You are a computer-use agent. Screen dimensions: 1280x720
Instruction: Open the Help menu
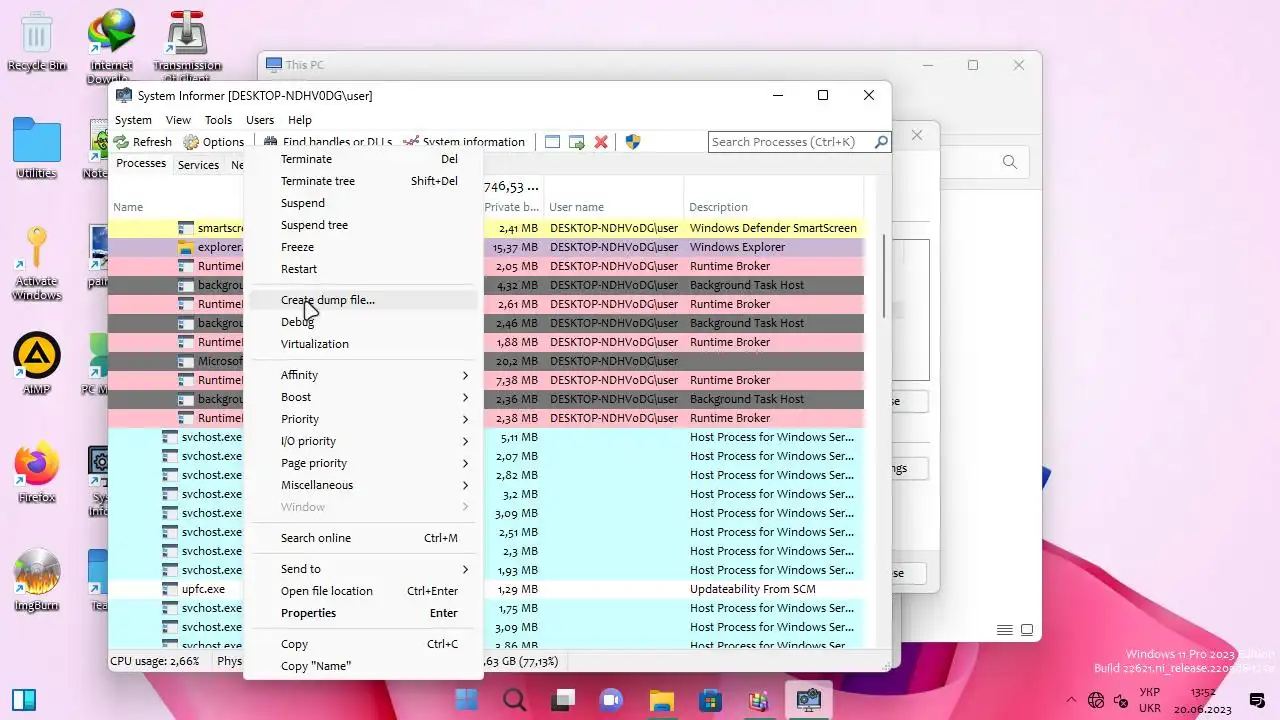pos(300,120)
